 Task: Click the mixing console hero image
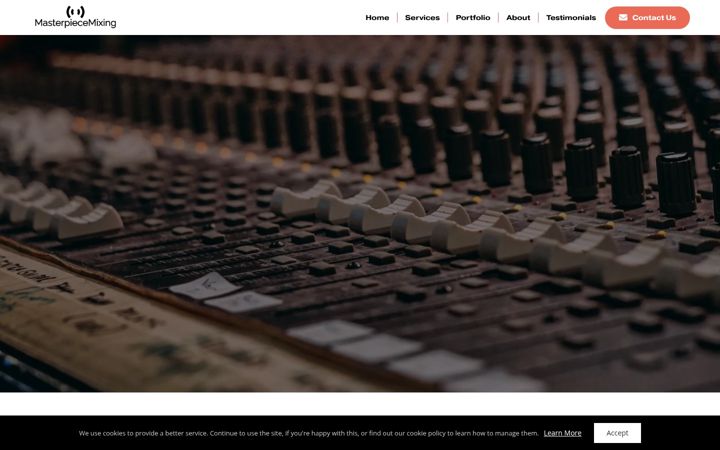coord(360,214)
